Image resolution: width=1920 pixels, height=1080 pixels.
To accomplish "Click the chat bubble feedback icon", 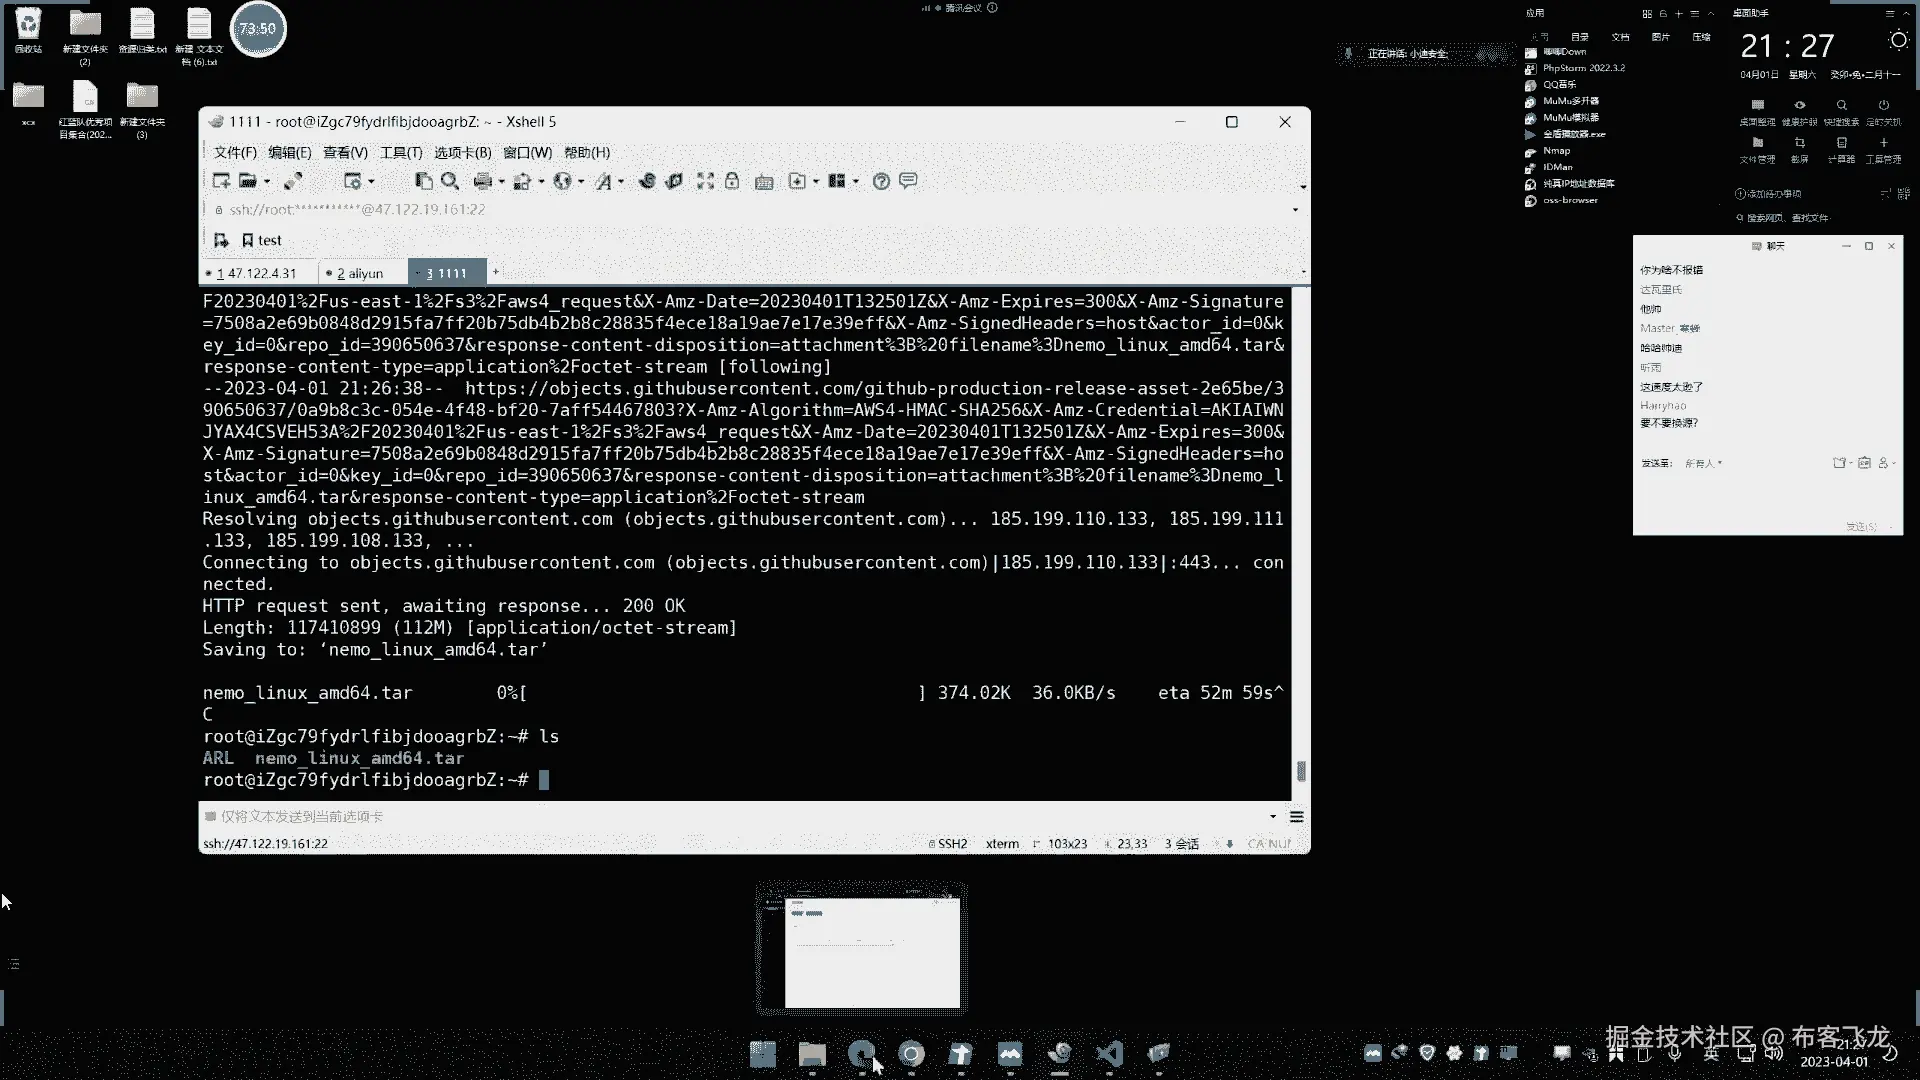I will point(908,181).
